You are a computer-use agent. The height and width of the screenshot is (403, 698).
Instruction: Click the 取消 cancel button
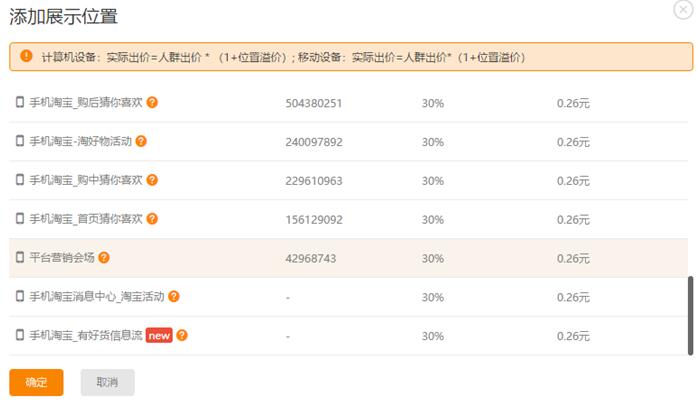pyautogui.click(x=107, y=382)
